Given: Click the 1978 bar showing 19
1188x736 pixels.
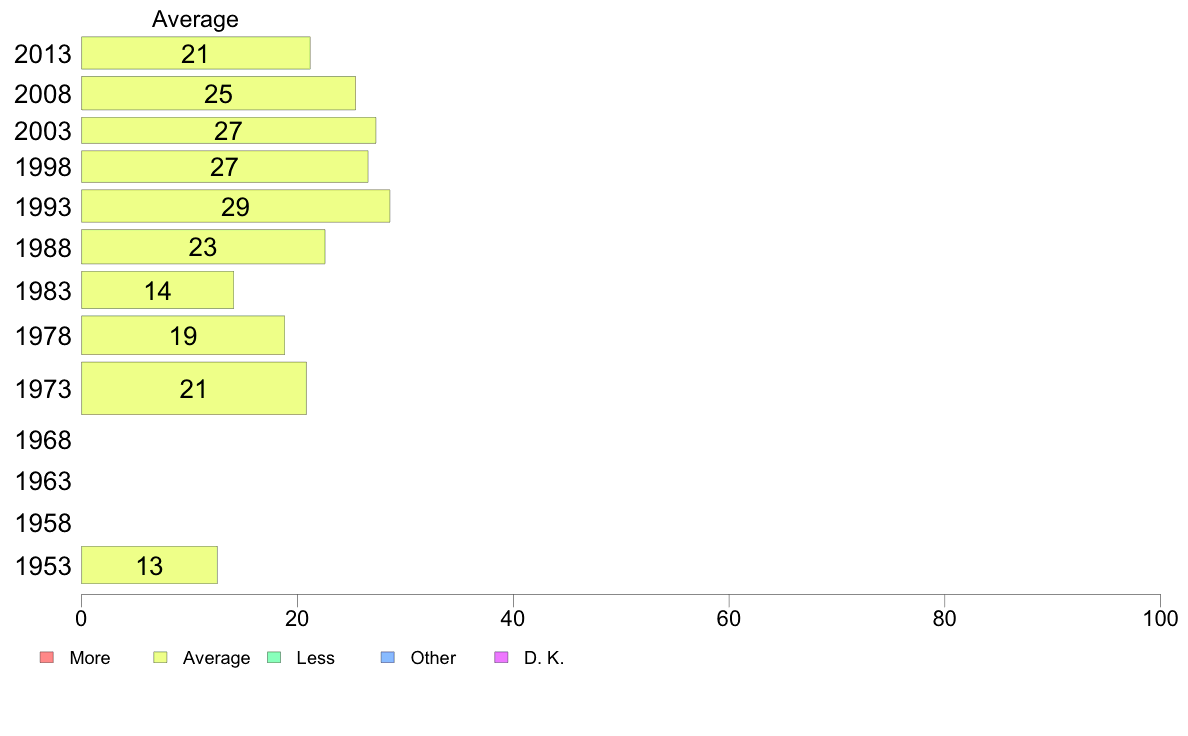Looking at the screenshot, I should tap(183, 335).
